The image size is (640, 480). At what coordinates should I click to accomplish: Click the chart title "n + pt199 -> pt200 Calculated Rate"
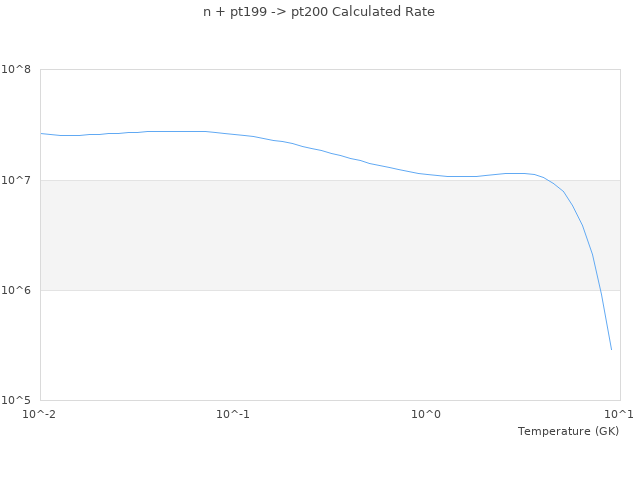pyautogui.click(x=319, y=12)
